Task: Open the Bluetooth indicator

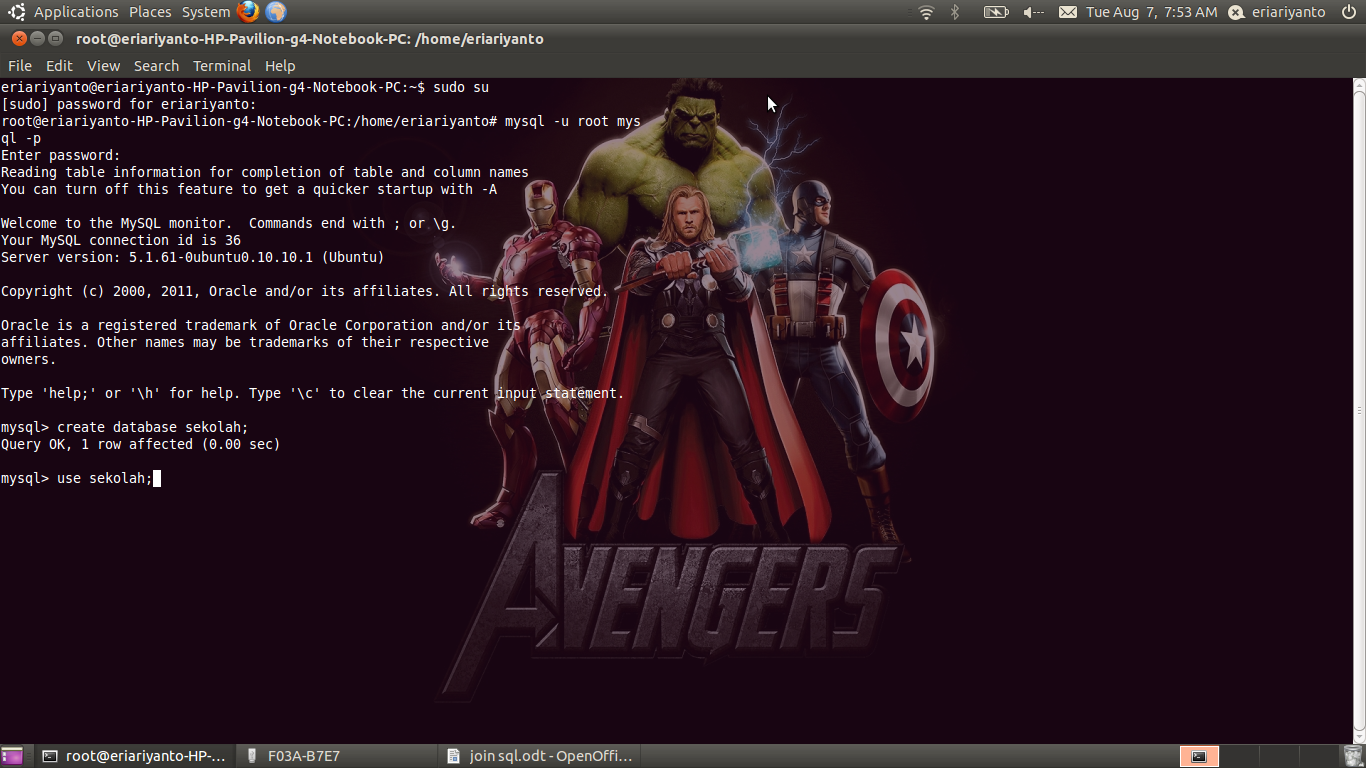Action: [955, 12]
